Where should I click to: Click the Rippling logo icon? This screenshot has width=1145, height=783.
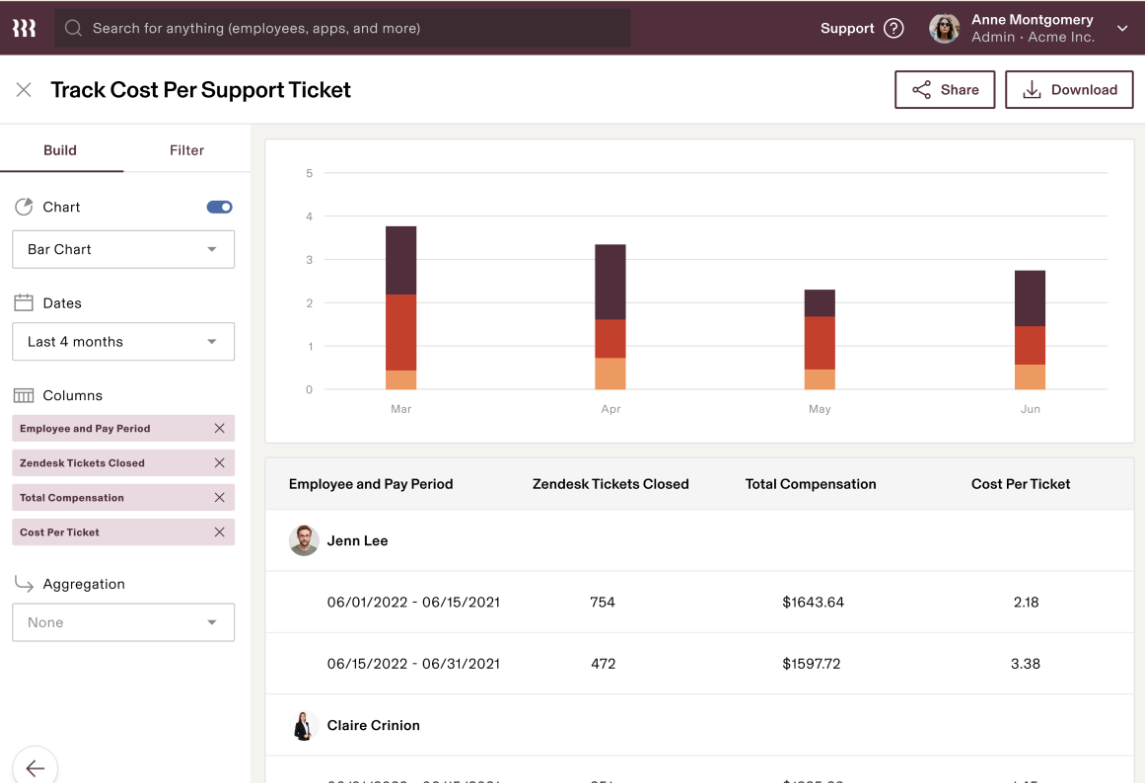point(24,28)
